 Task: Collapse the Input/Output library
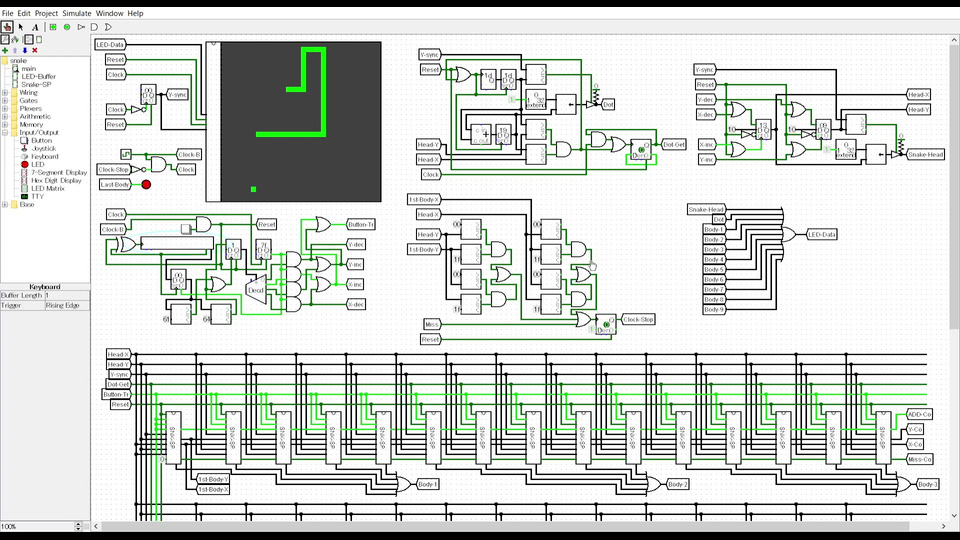5,132
